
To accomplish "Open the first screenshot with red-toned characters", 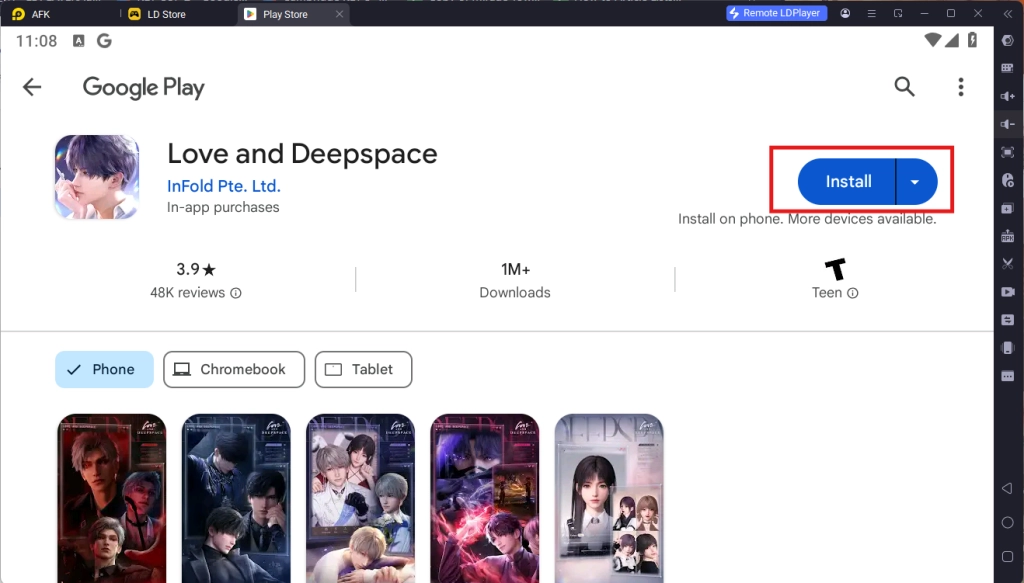I will click(x=112, y=498).
